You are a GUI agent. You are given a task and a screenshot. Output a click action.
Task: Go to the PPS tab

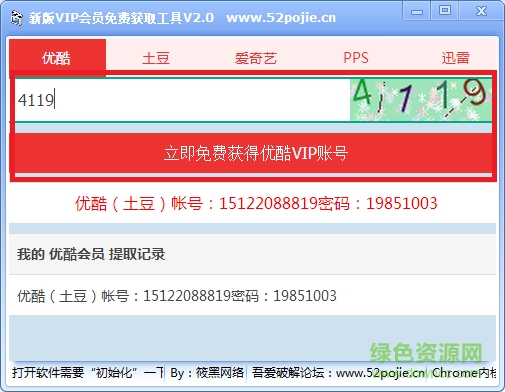point(356,58)
